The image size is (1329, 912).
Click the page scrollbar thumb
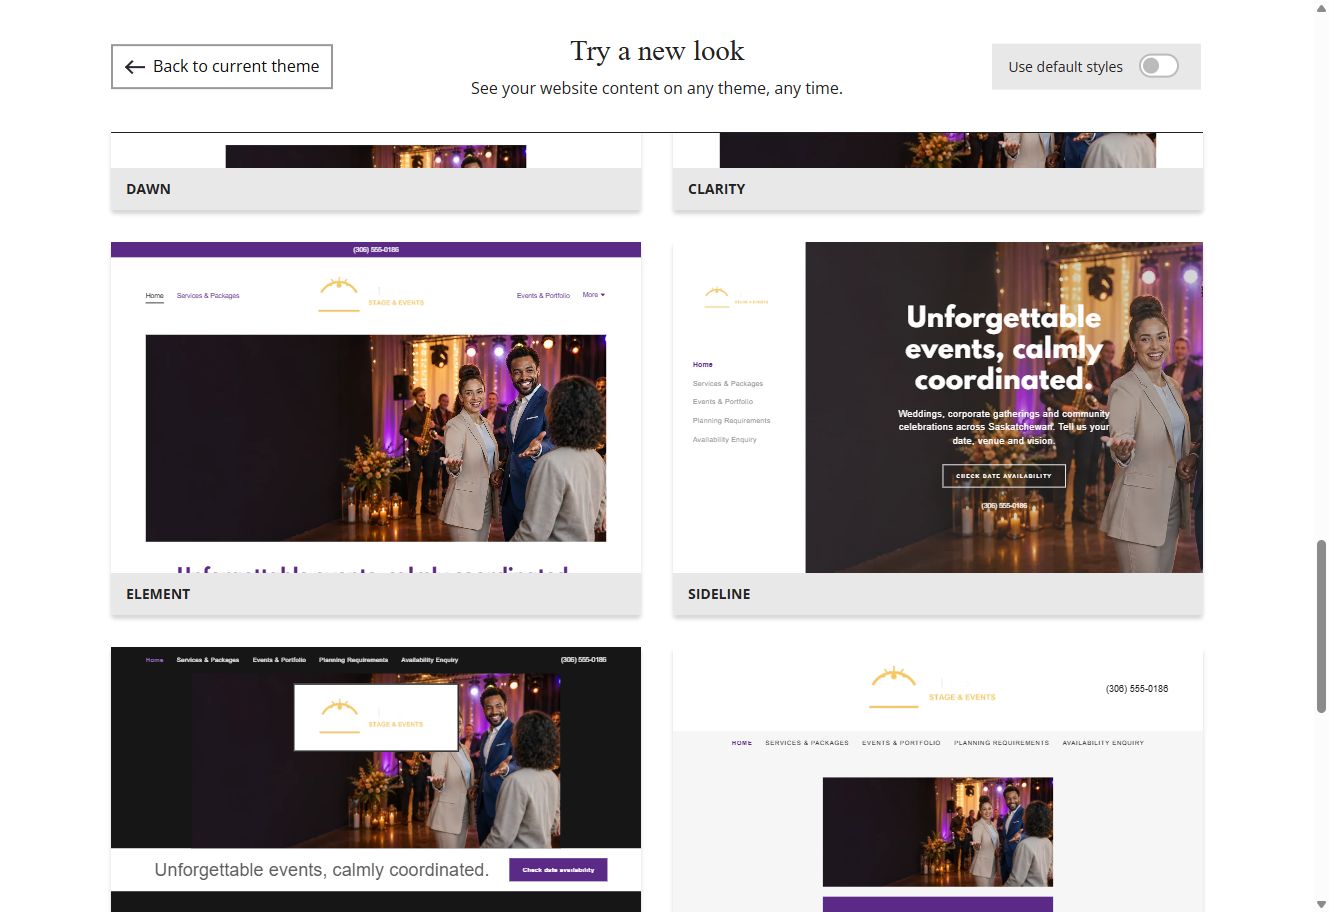coord(1321,625)
